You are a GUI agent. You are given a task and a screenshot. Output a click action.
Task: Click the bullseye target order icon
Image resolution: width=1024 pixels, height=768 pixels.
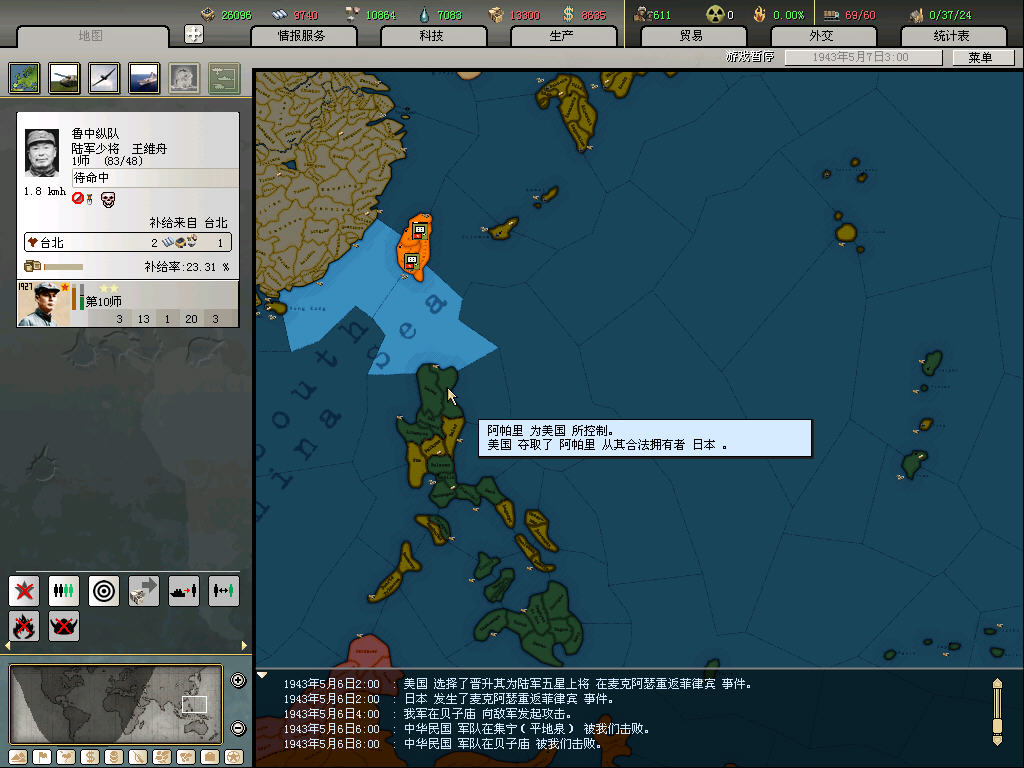tap(104, 590)
